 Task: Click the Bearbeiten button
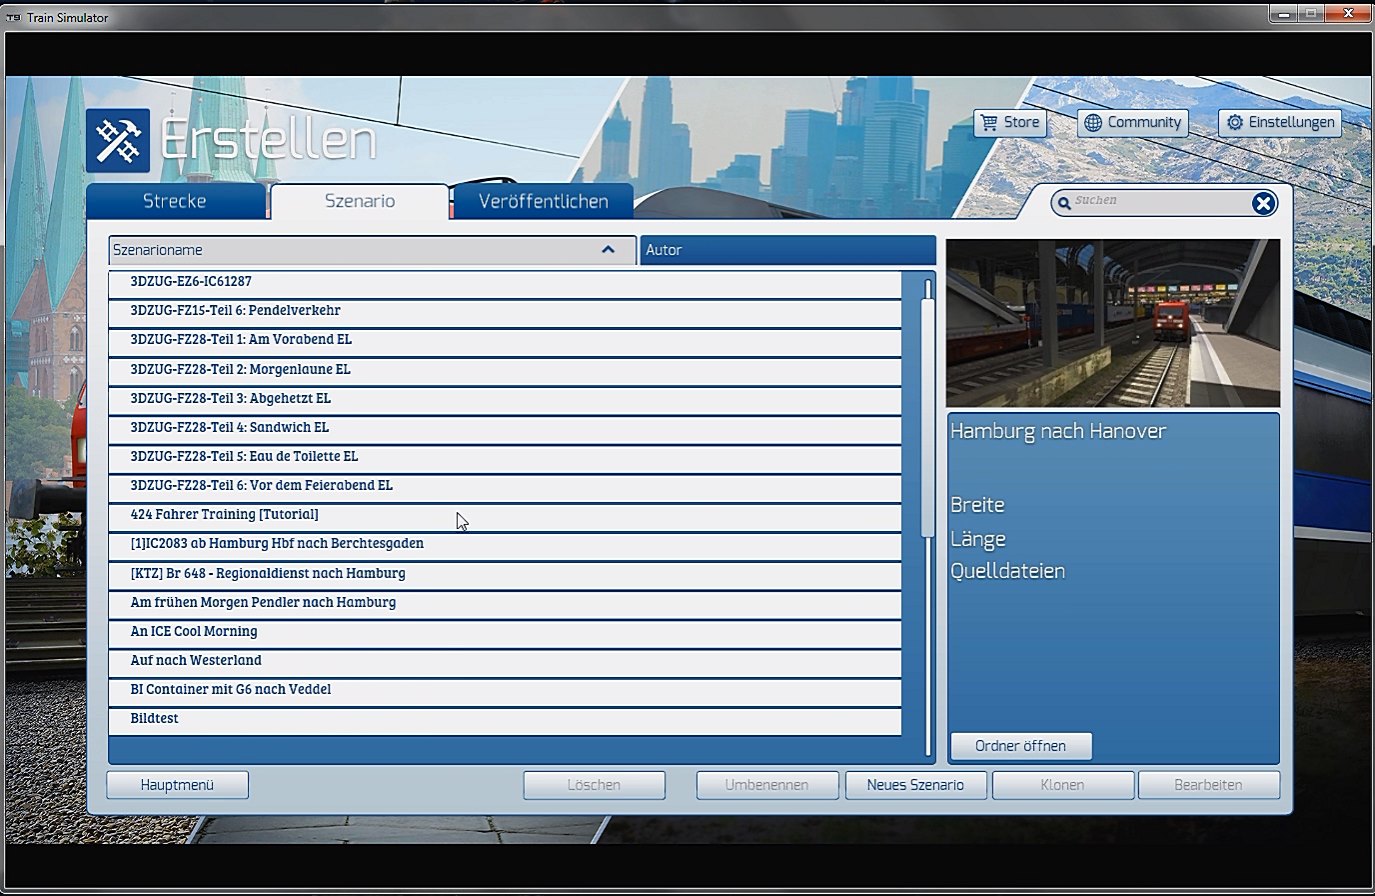[1209, 785]
